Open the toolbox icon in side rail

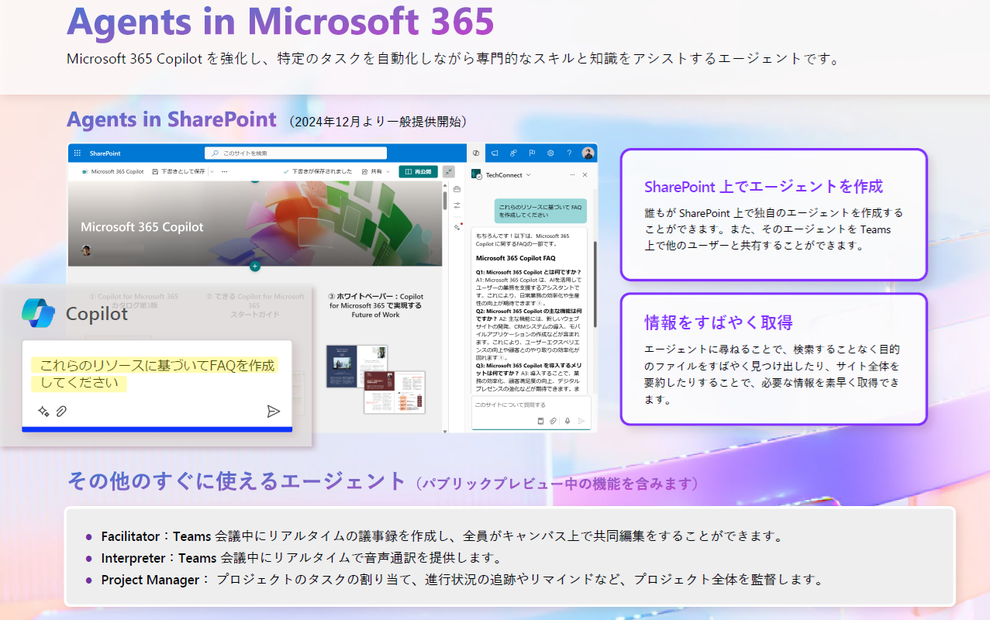coord(456,189)
